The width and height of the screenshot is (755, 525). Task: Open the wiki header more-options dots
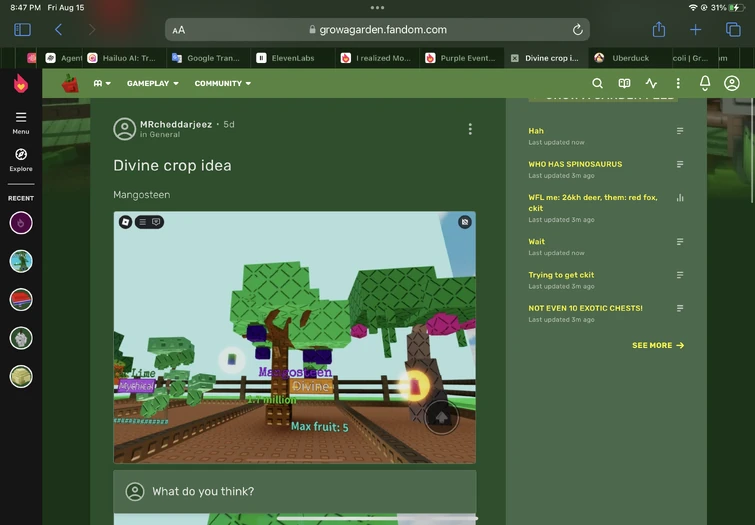678,83
